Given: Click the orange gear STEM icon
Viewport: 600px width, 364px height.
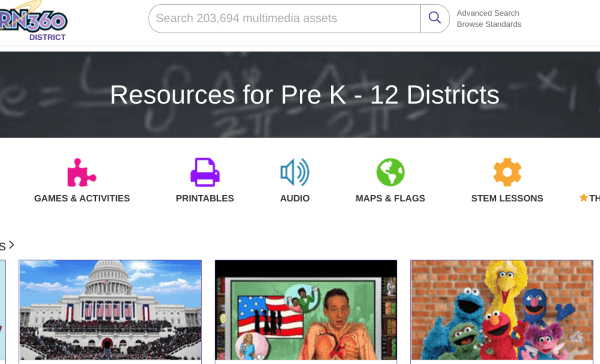Looking at the screenshot, I should click(507, 172).
